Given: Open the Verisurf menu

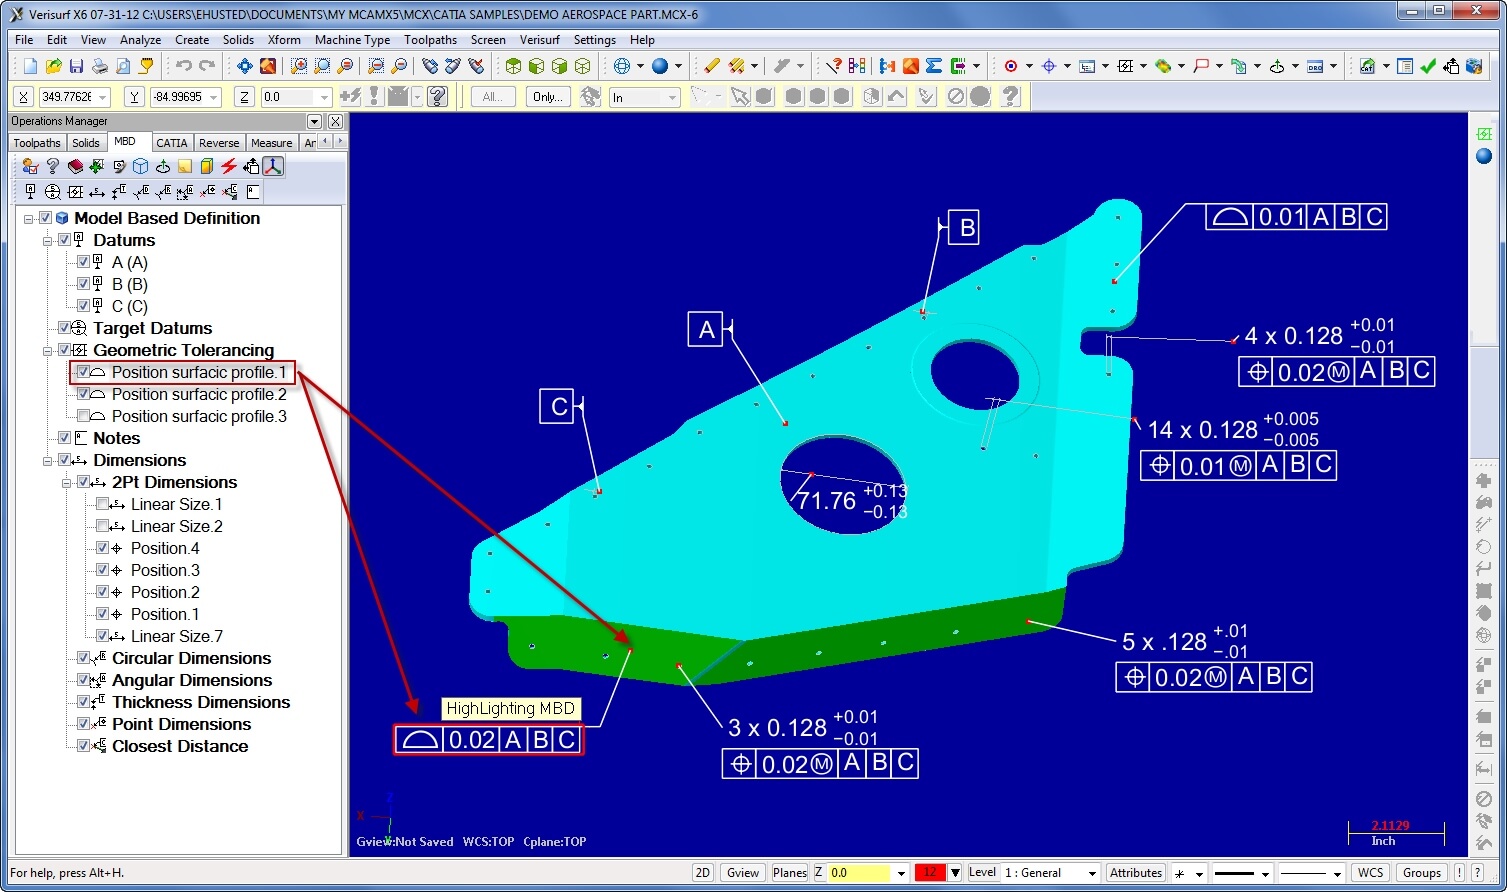Looking at the screenshot, I should [x=540, y=40].
